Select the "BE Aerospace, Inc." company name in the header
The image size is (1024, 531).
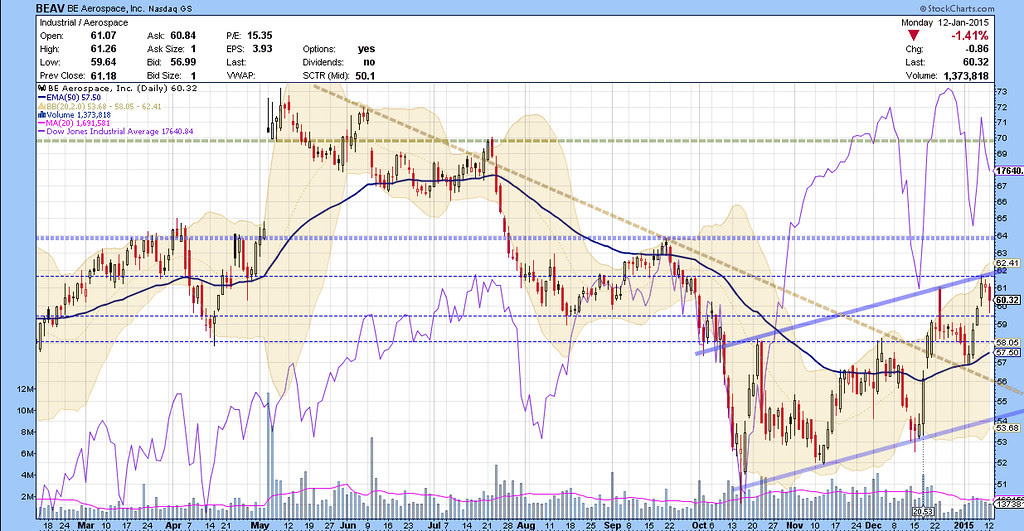tap(108, 9)
